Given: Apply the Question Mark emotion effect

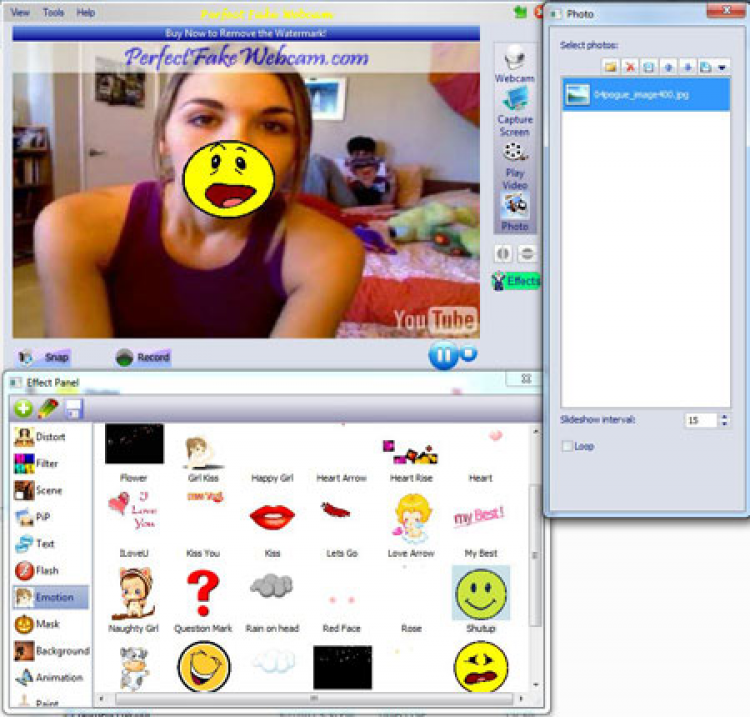Looking at the screenshot, I should [x=203, y=600].
